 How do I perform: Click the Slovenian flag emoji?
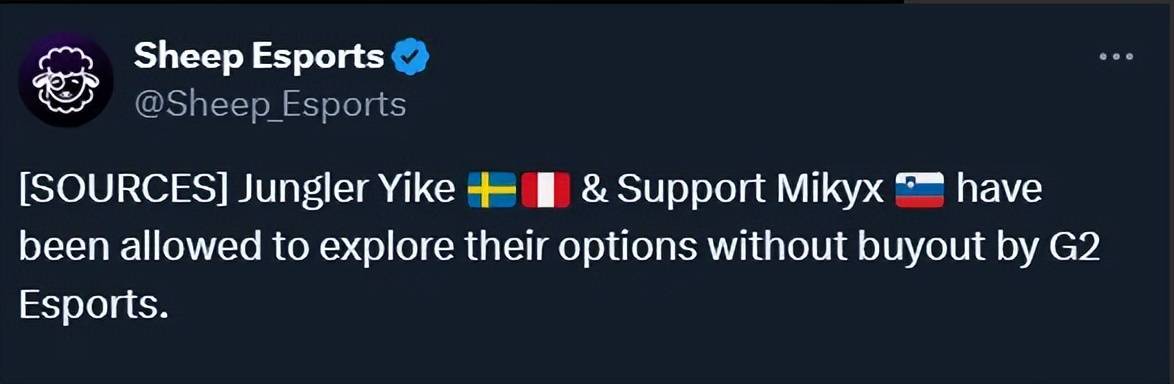coord(919,190)
